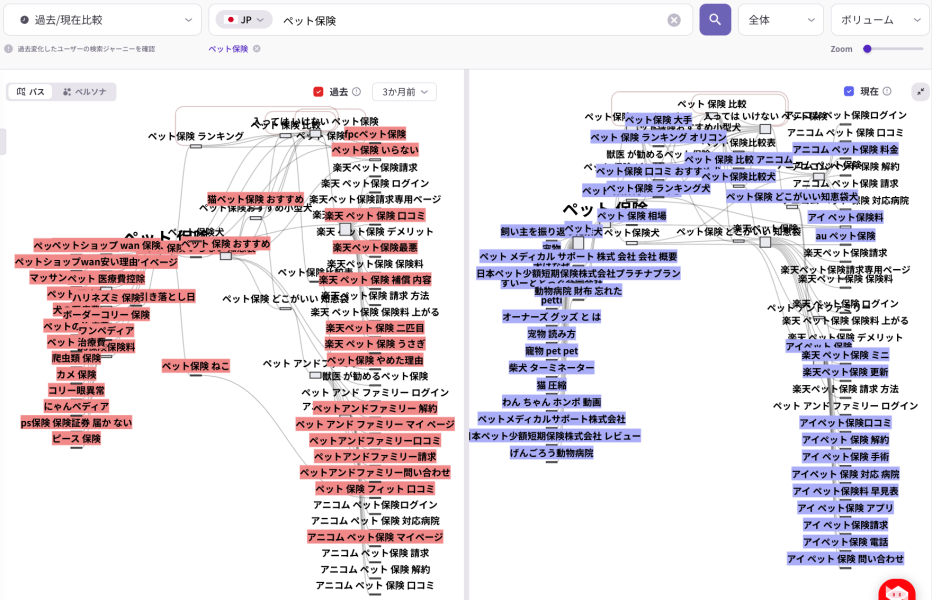Screen dimensions: 932x600
Task: Click the info icon beside 現在 checkbox
Action: pos(887,91)
